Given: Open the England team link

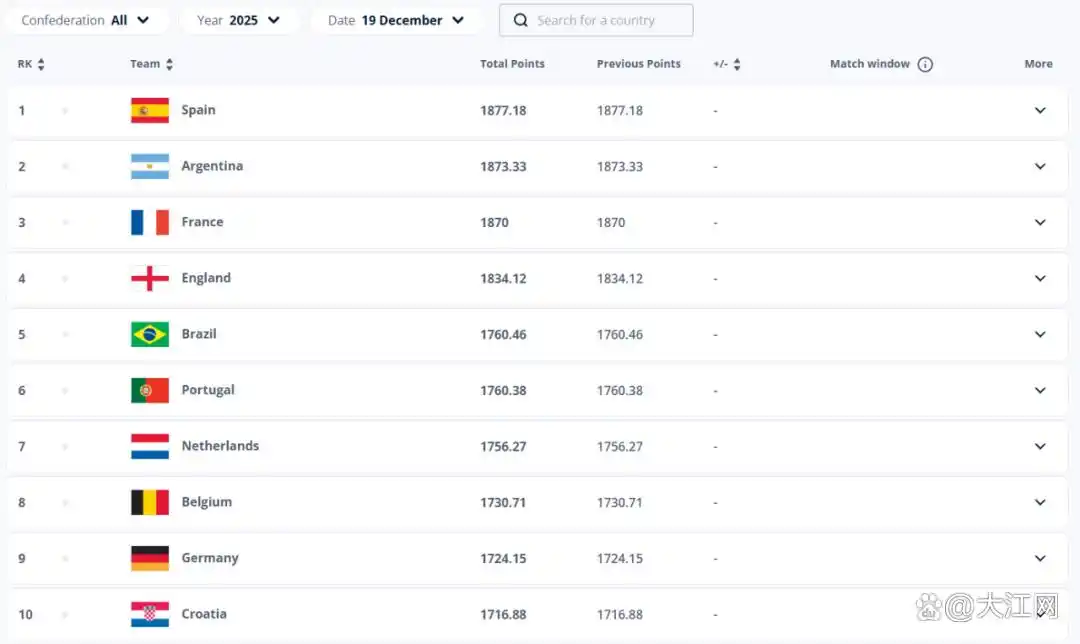Looking at the screenshot, I should point(206,278).
